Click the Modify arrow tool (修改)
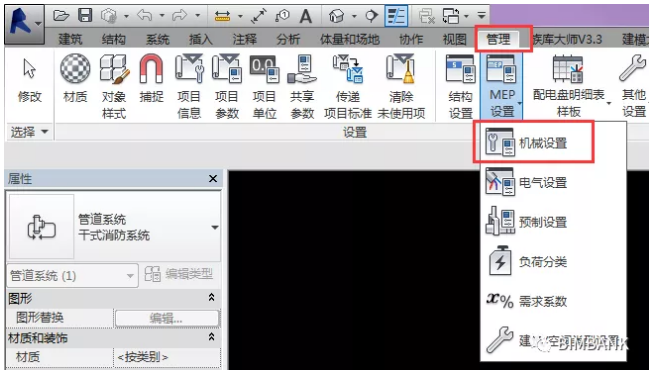This screenshot has height=374, width=655. (x=29, y=80)
